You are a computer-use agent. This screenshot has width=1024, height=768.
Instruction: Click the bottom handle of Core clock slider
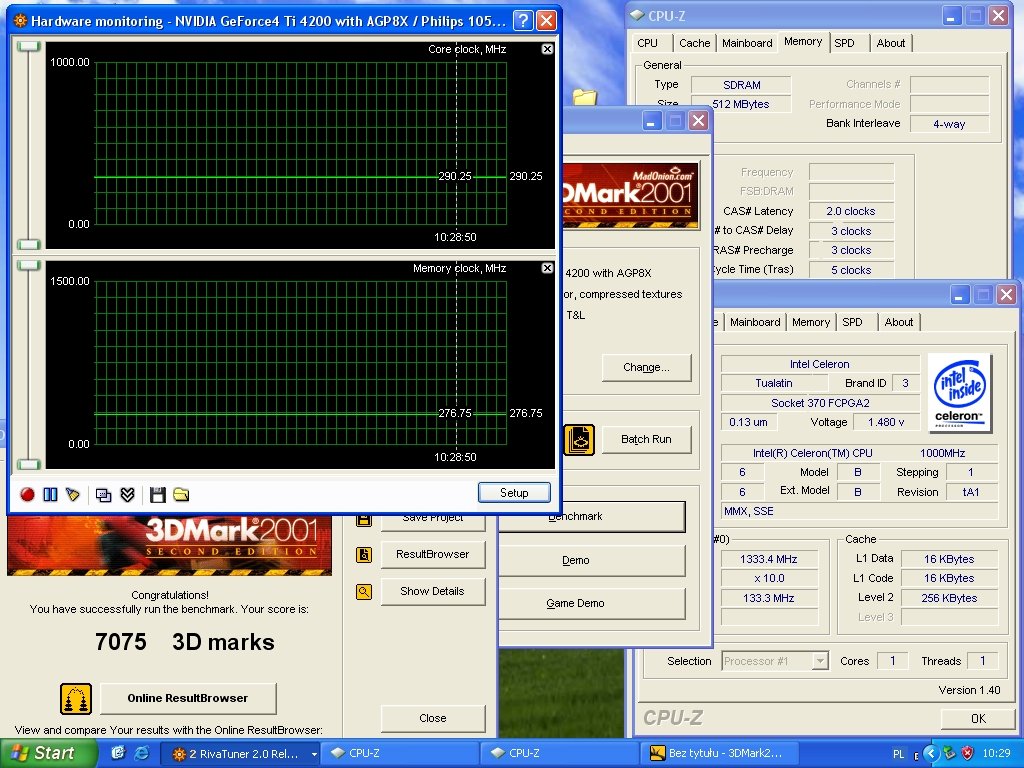29,244
